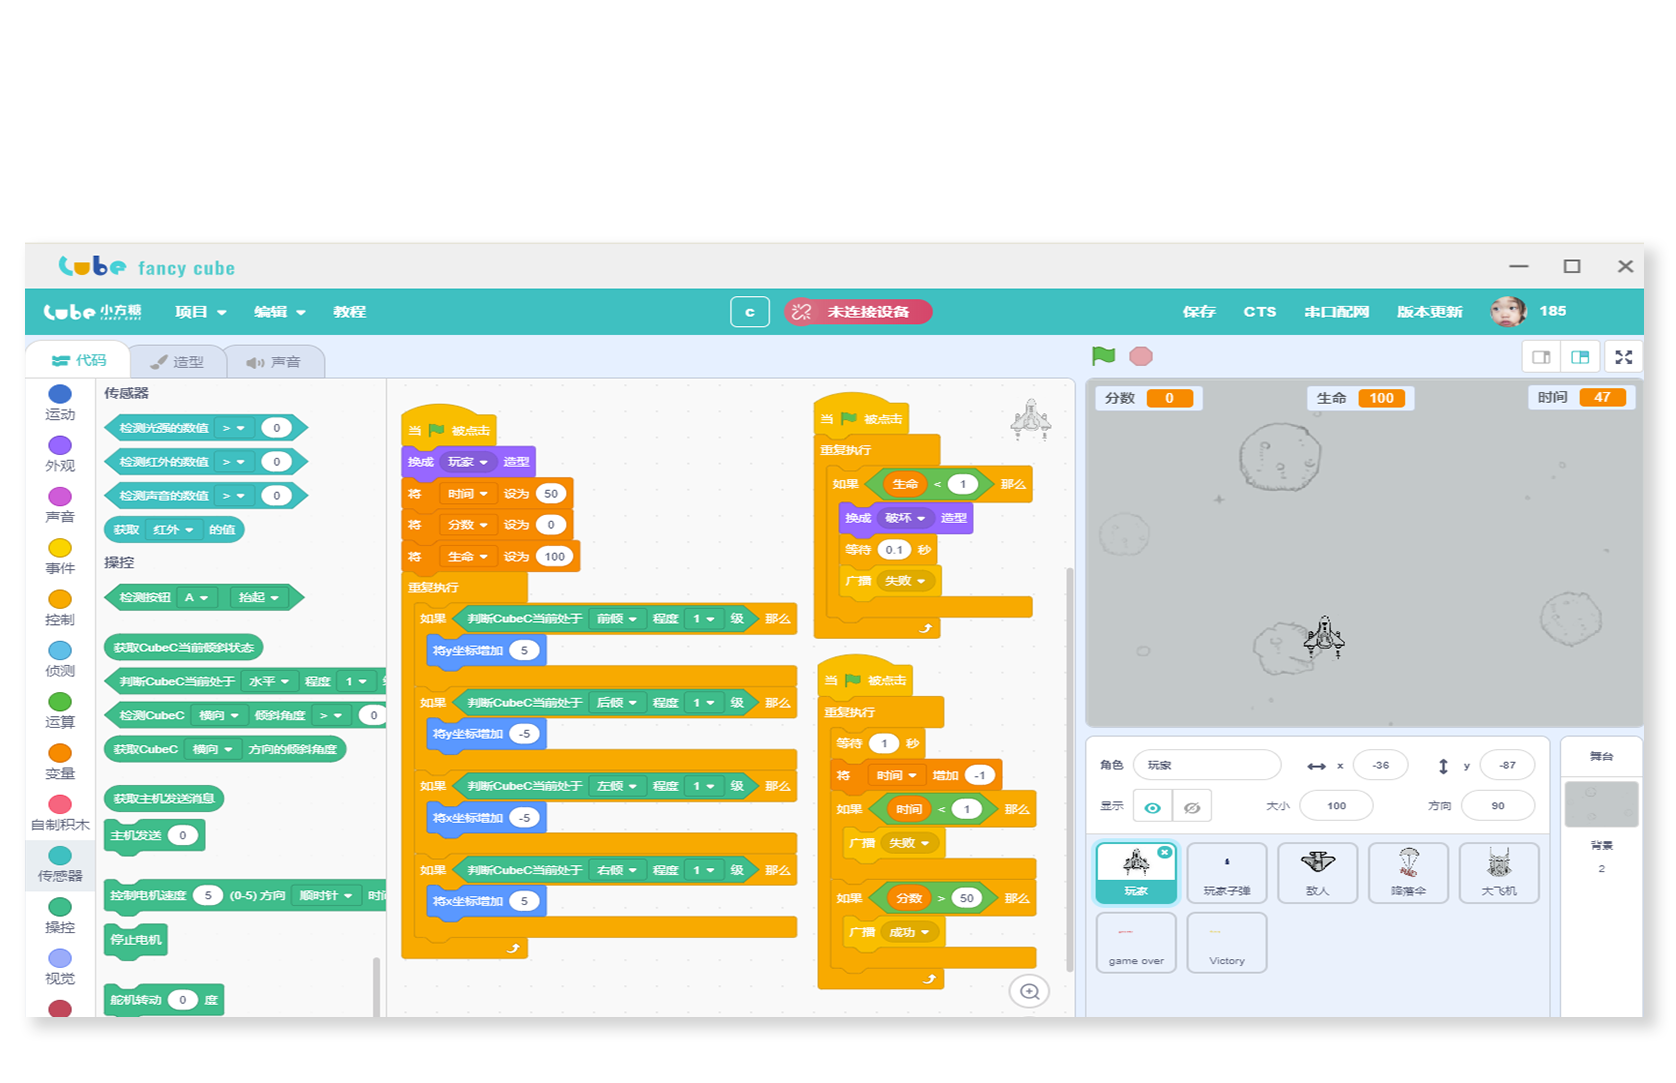The image size is (1676, 1083).
Task: Click the user avatar picture
Action: (1508, 311)
